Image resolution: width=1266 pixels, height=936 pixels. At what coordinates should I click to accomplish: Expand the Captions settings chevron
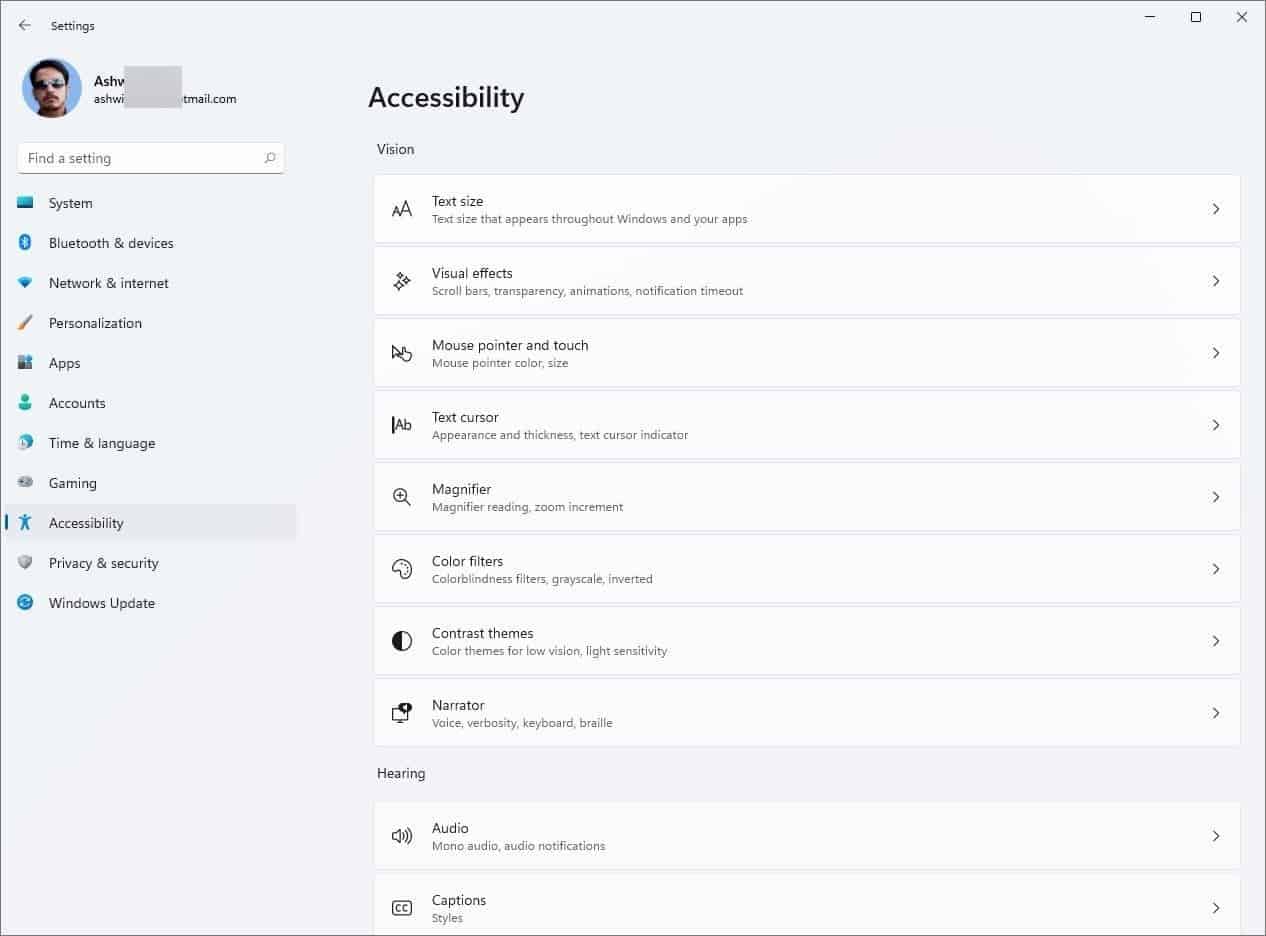click(x=1216, y=908)
